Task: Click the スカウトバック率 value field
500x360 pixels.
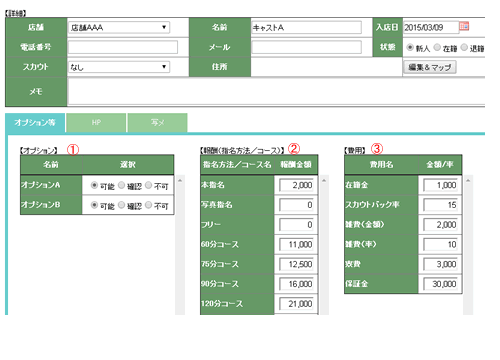Action: (440, 205)
